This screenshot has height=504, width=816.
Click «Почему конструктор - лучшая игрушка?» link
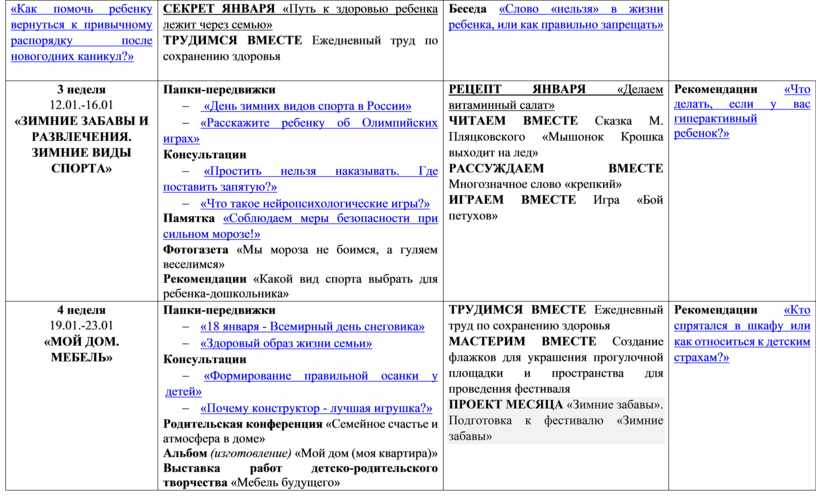click(316, 408)
